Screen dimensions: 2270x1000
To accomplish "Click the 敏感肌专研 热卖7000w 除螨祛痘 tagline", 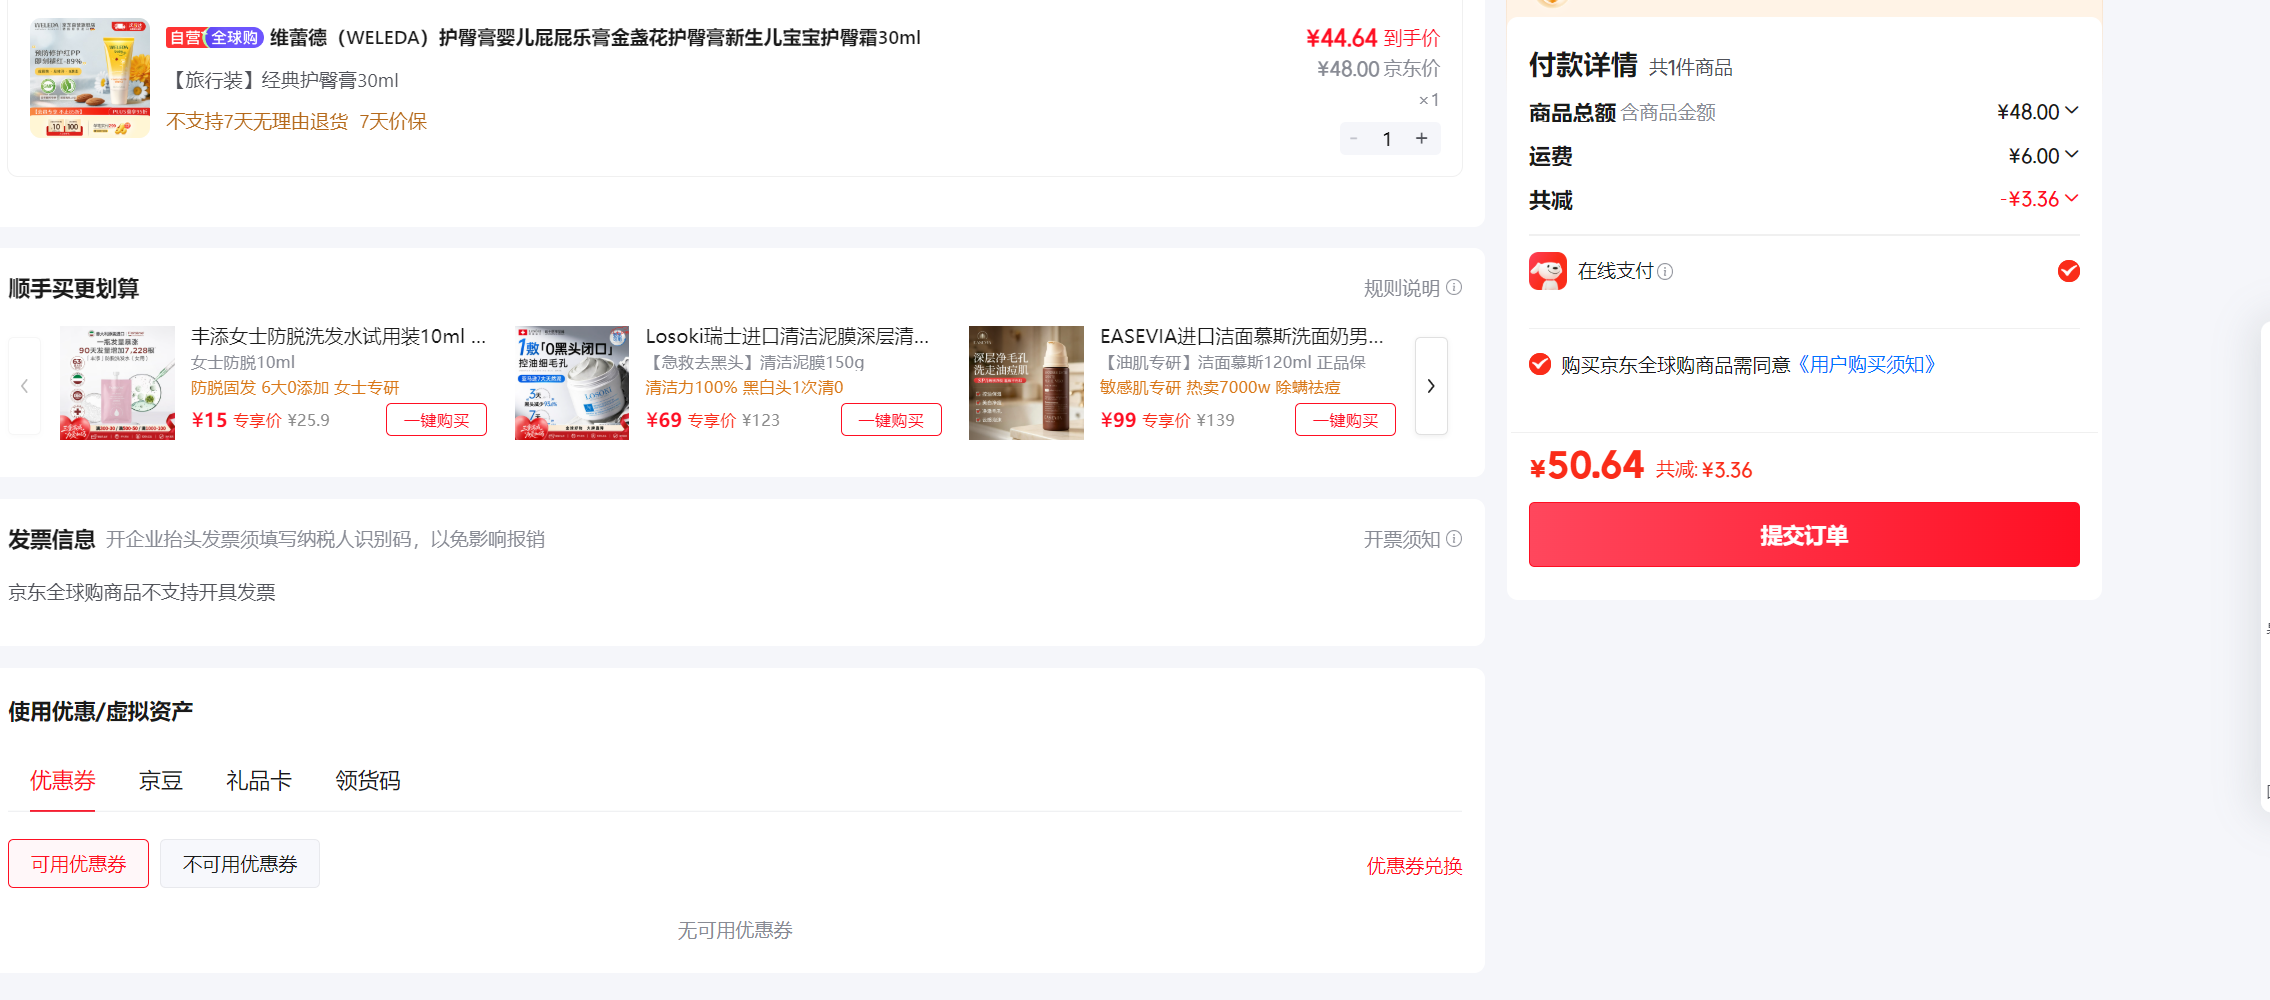I will point(1220,388).
